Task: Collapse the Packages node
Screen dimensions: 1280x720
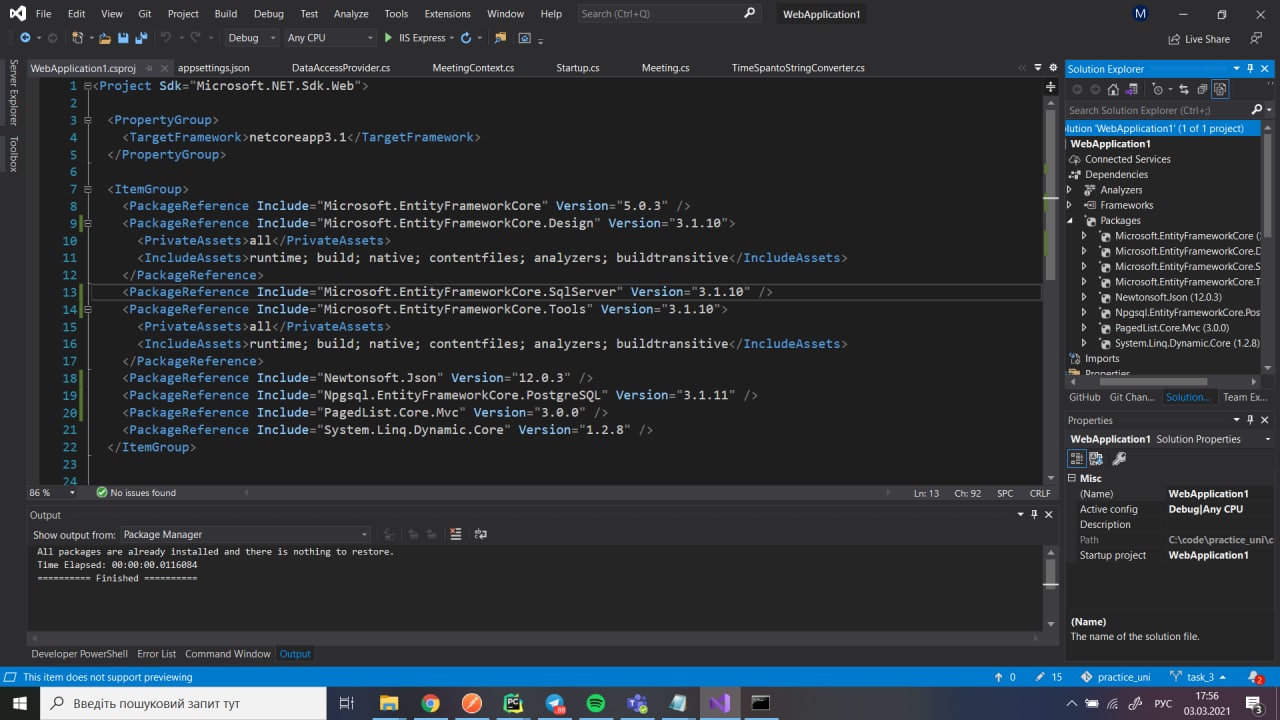Action: pos(1069,221)
